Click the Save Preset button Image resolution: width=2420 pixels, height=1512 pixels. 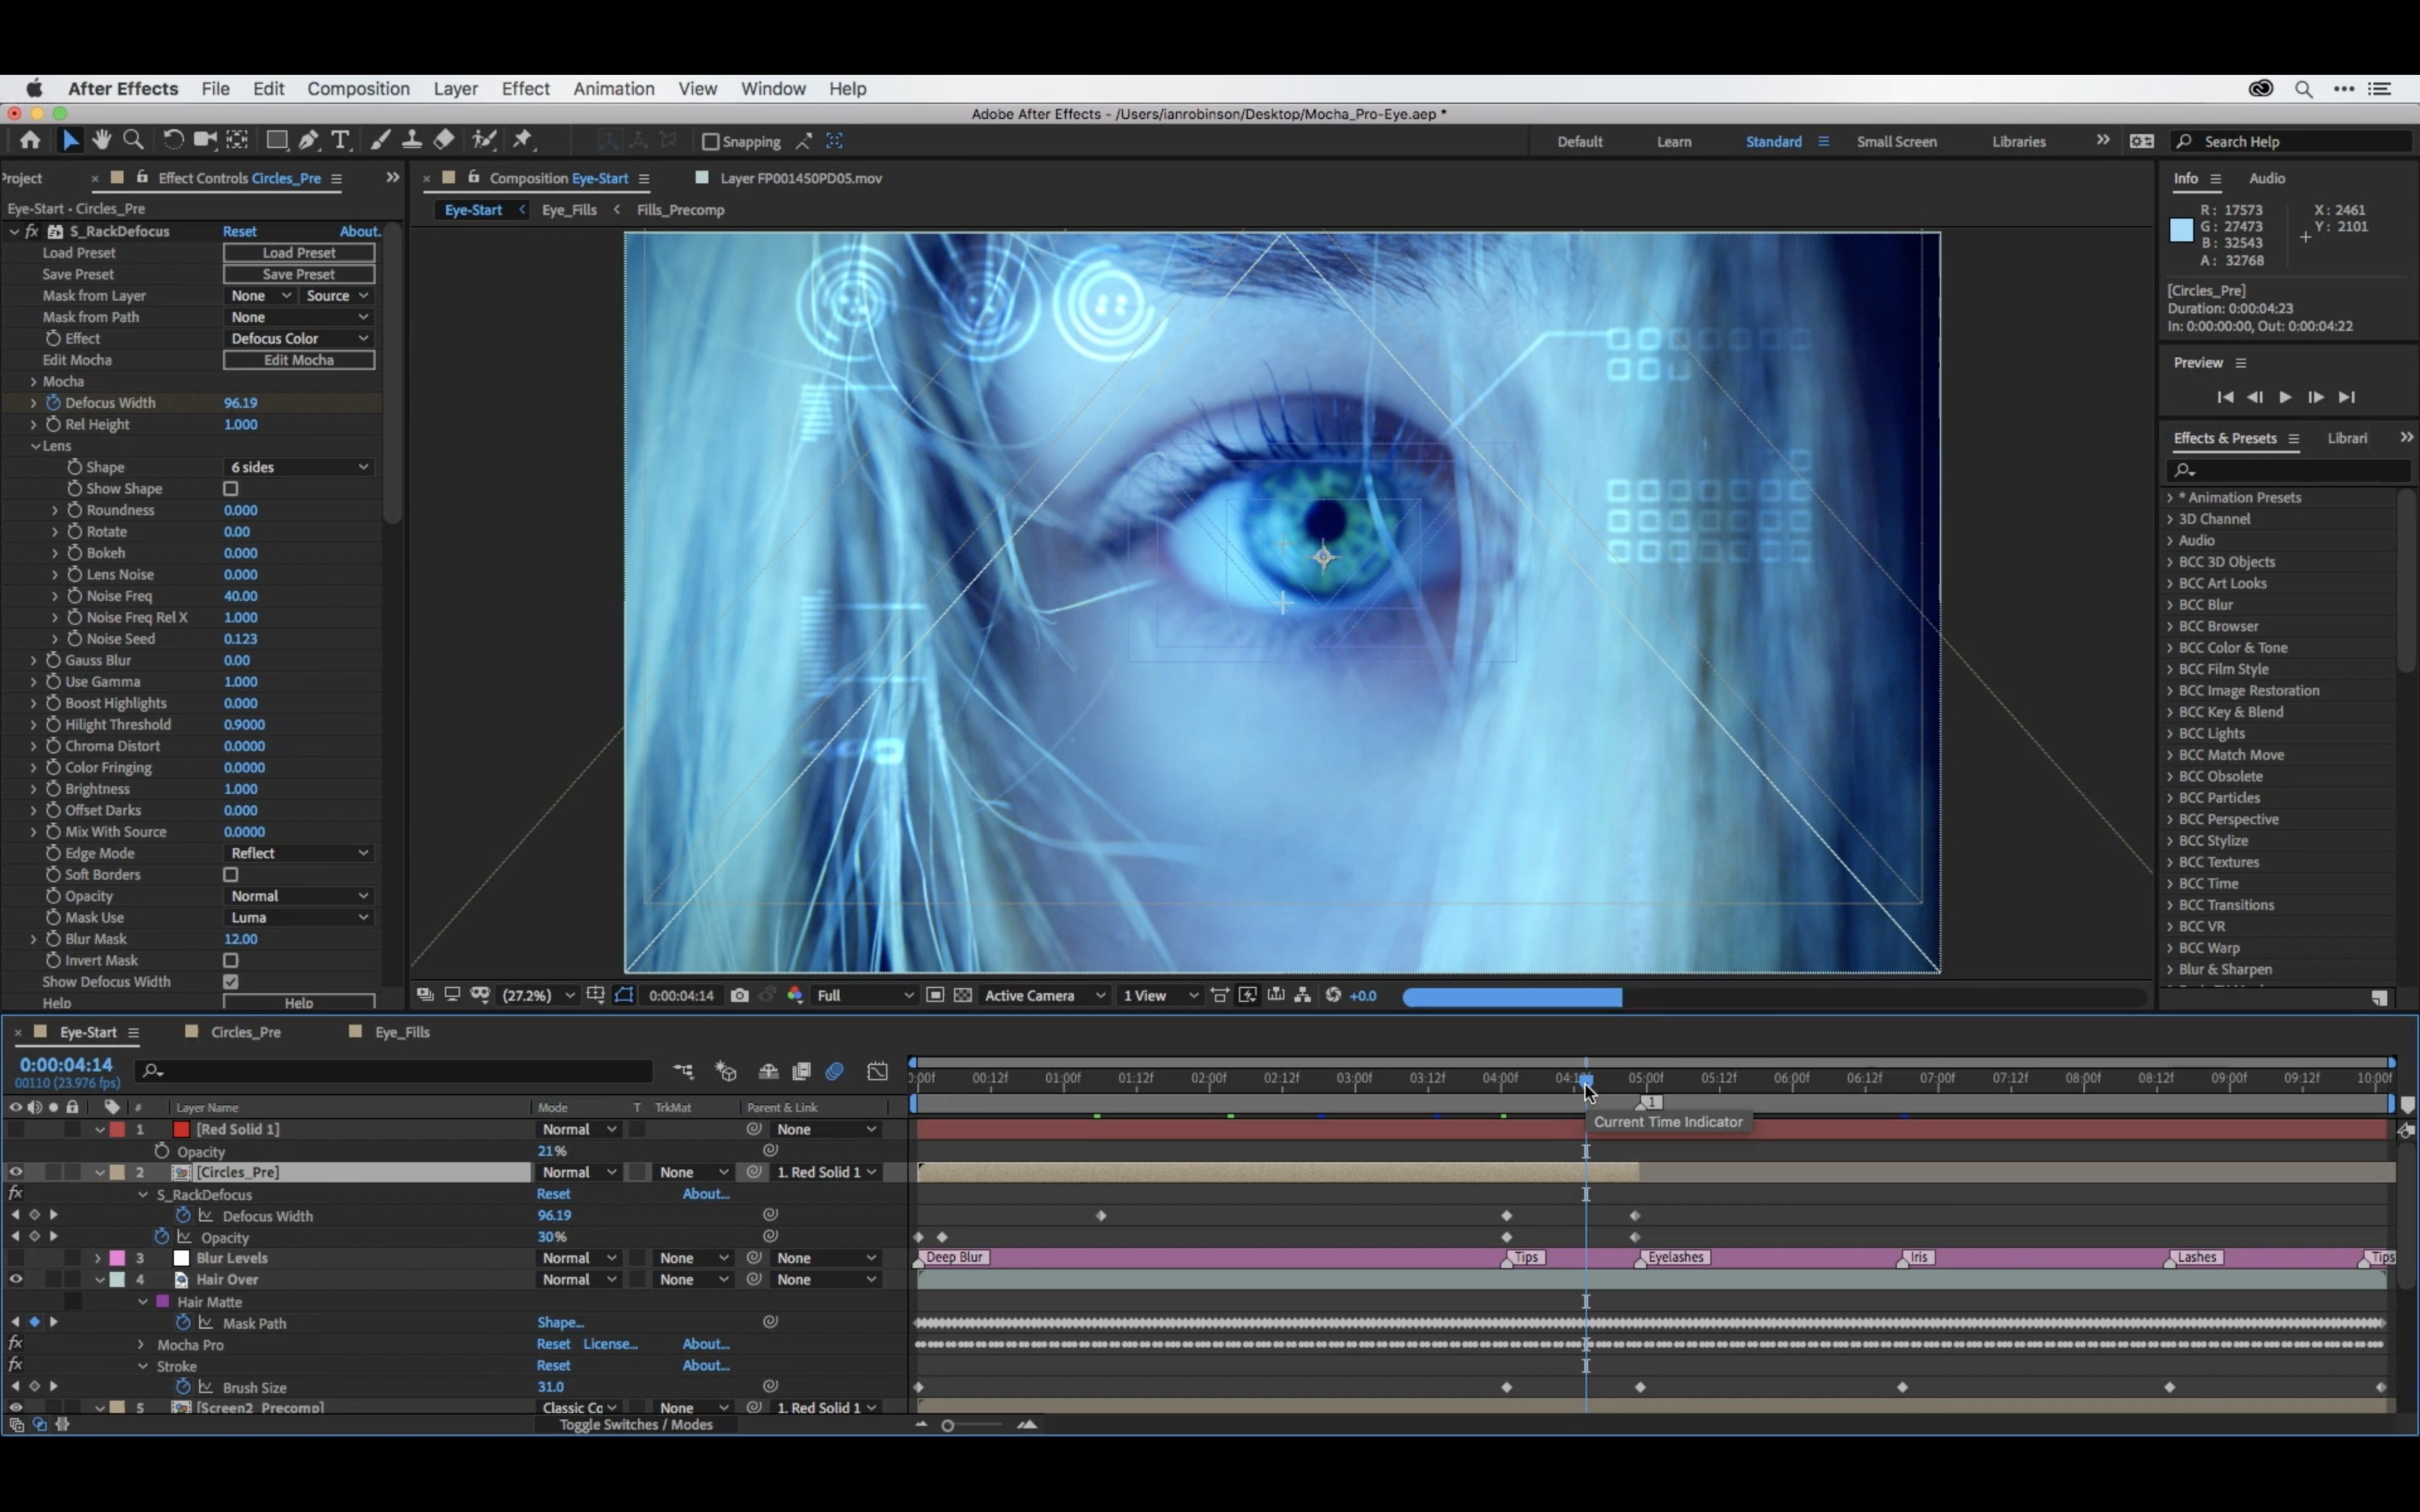point(298,274)
